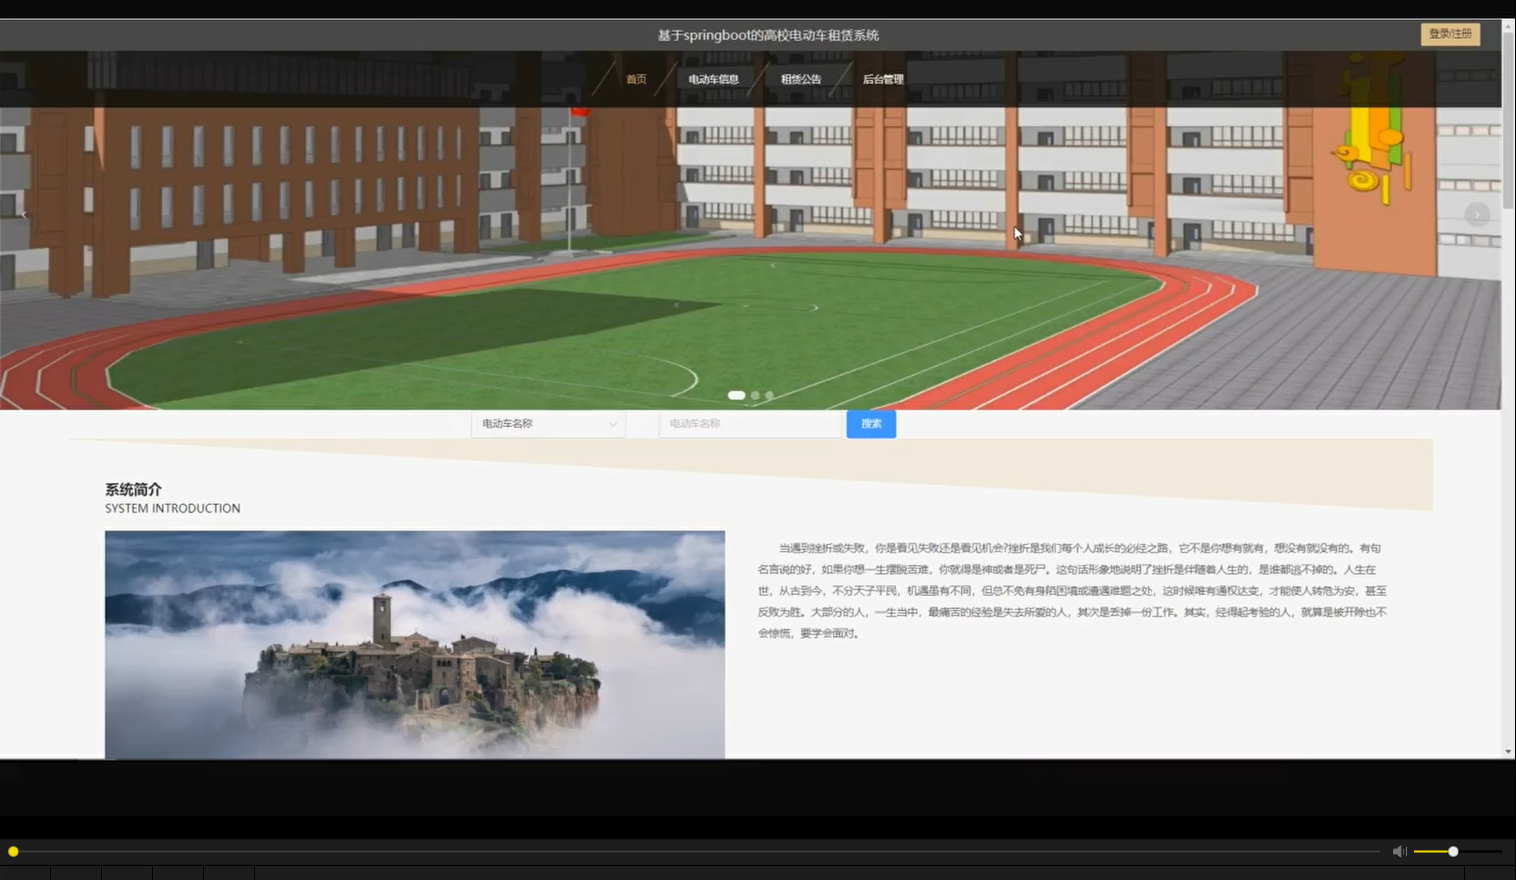This screenshot has height=880, width=1516.
Task: Select the second carousel indicator dot
Action: pos(755,395)
